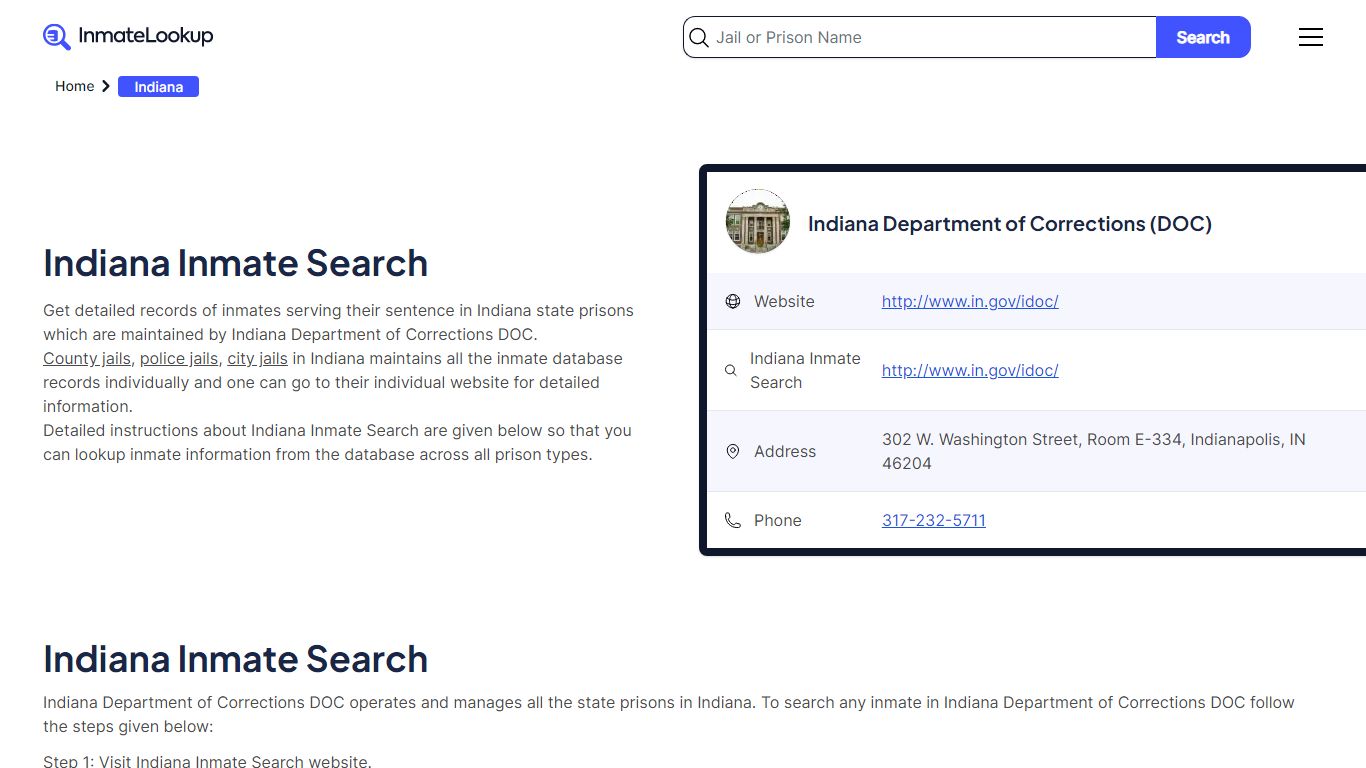Click the blue Search button
The width and height of the screenshot is (1366, 768).
pyautogui.click(x=1203, y=37)
